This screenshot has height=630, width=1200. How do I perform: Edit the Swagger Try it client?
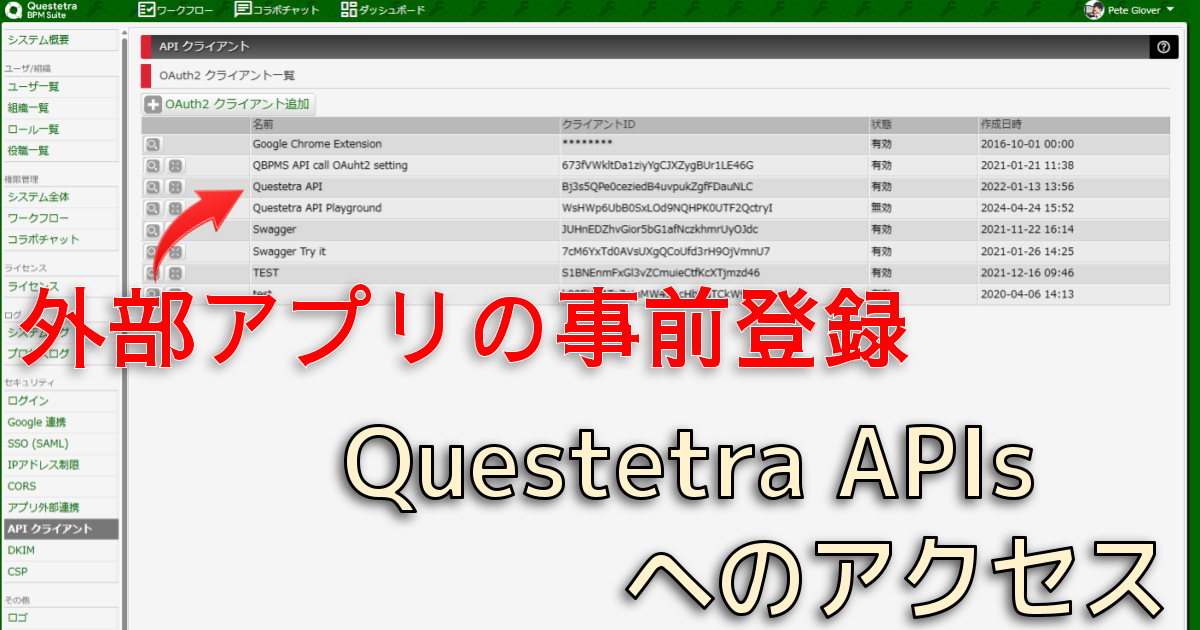[x=176, y=252]
